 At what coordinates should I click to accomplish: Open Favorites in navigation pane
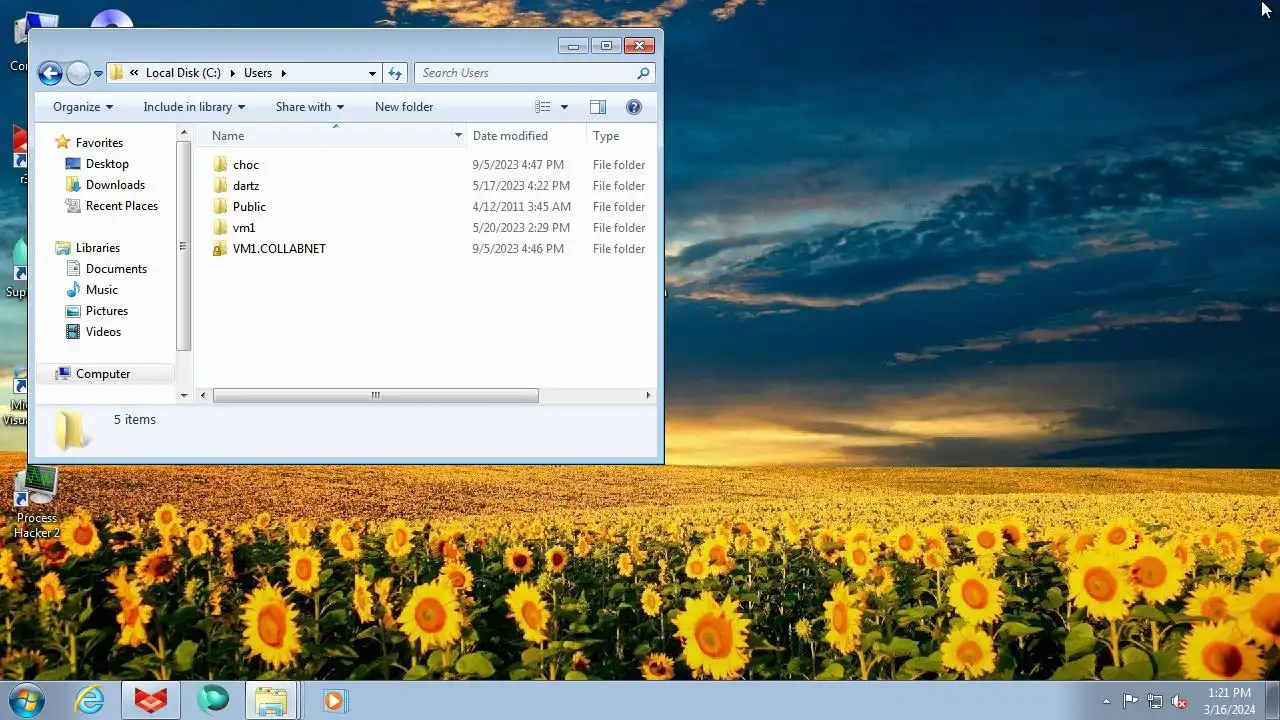pos(99,143)
